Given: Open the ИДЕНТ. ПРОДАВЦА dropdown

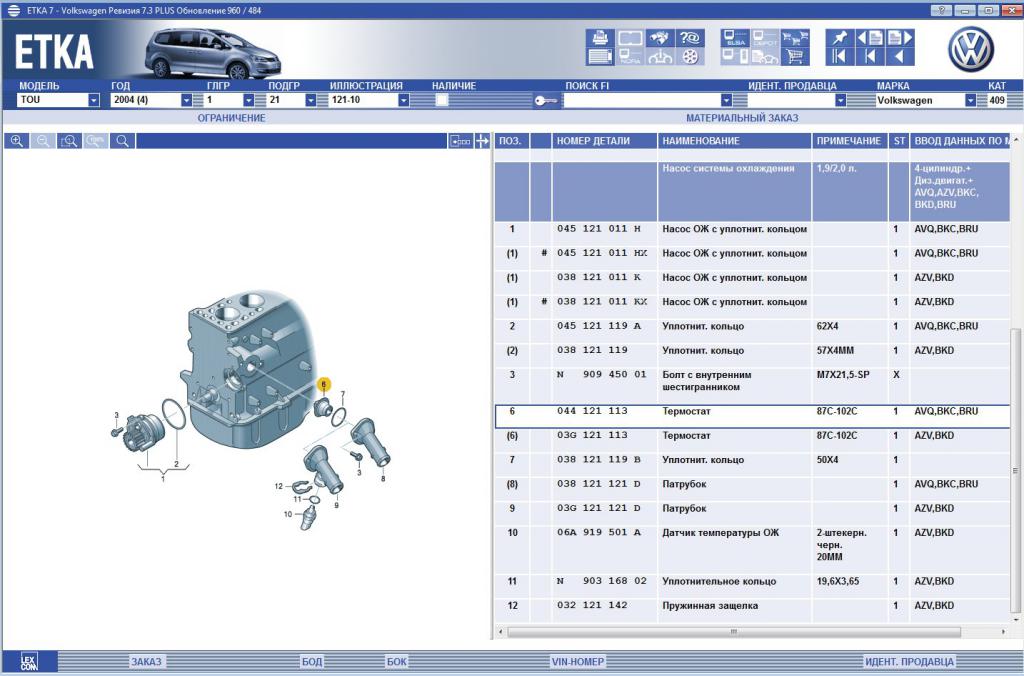Looking at the screenshot, I should (840, 100).
